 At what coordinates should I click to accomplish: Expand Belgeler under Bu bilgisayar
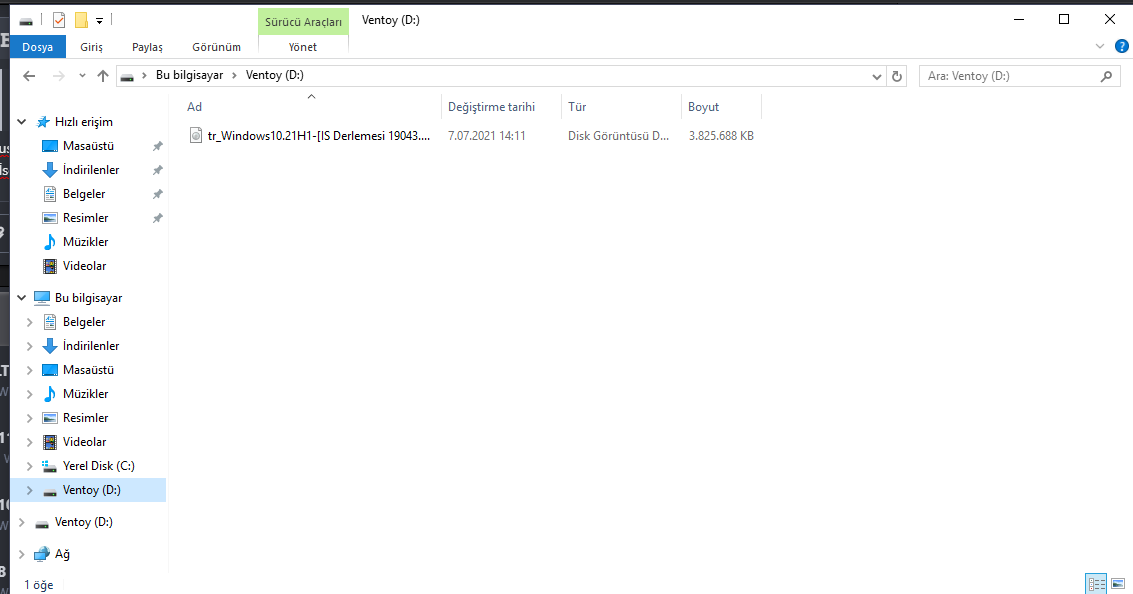[30, 322]
